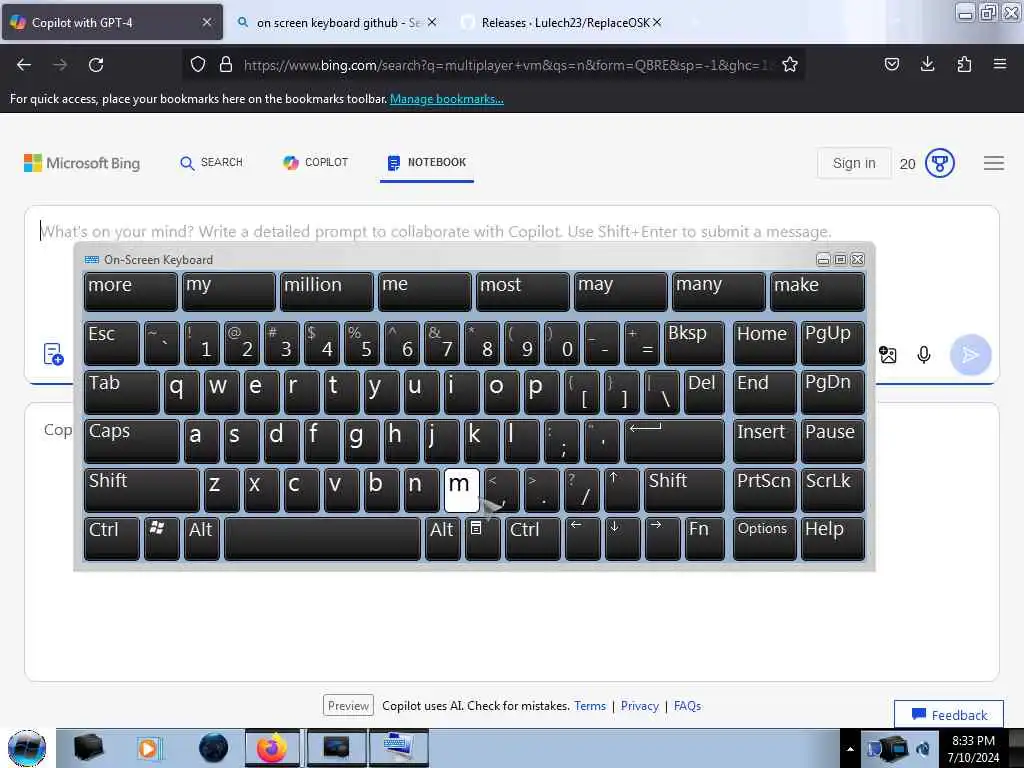This screenshot has width=1024, height=768.
Task: Open On-Screen Keyboard taskbar item
Action: (399, 748)
